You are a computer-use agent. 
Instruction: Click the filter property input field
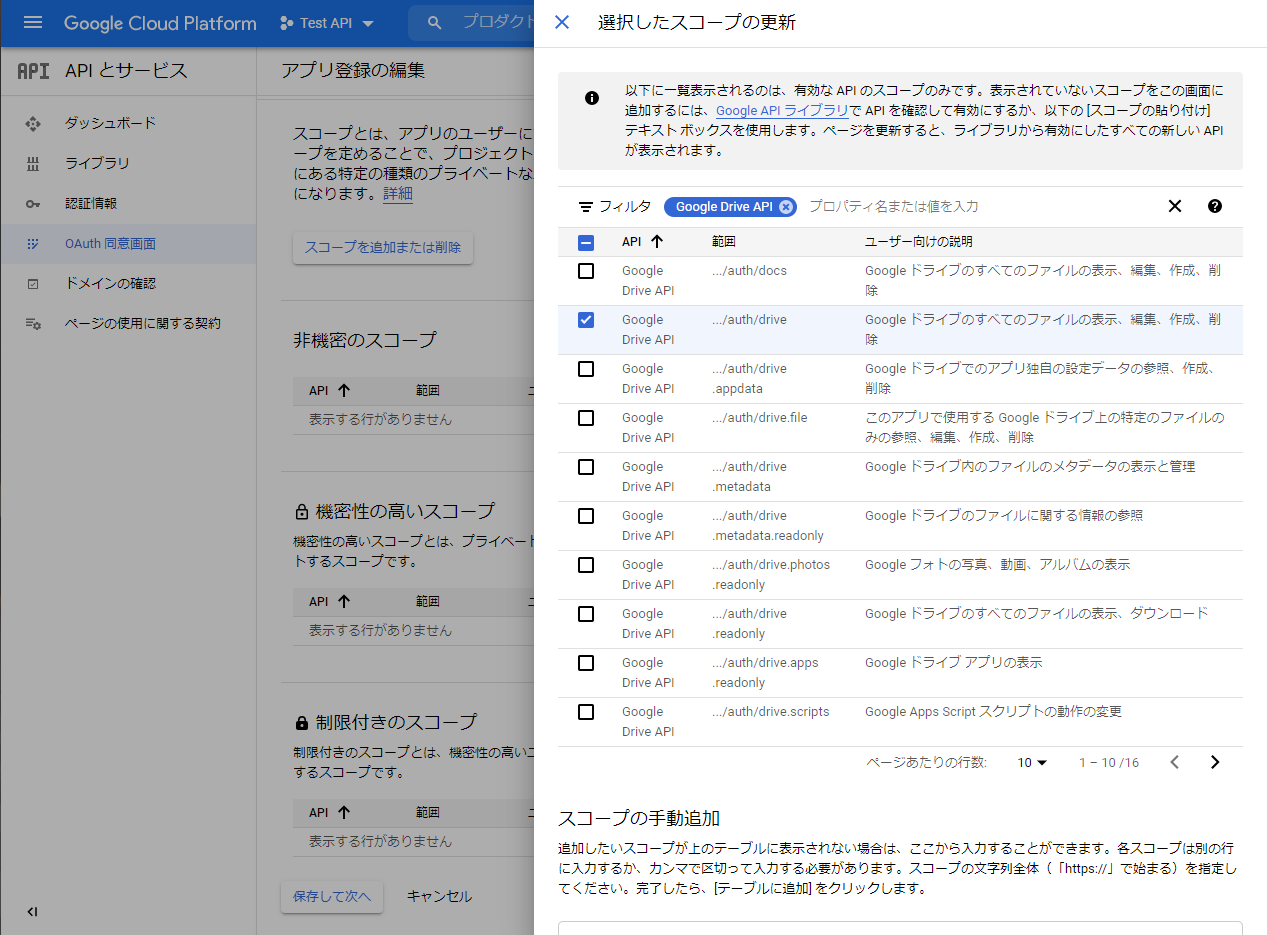click(980, 206)
